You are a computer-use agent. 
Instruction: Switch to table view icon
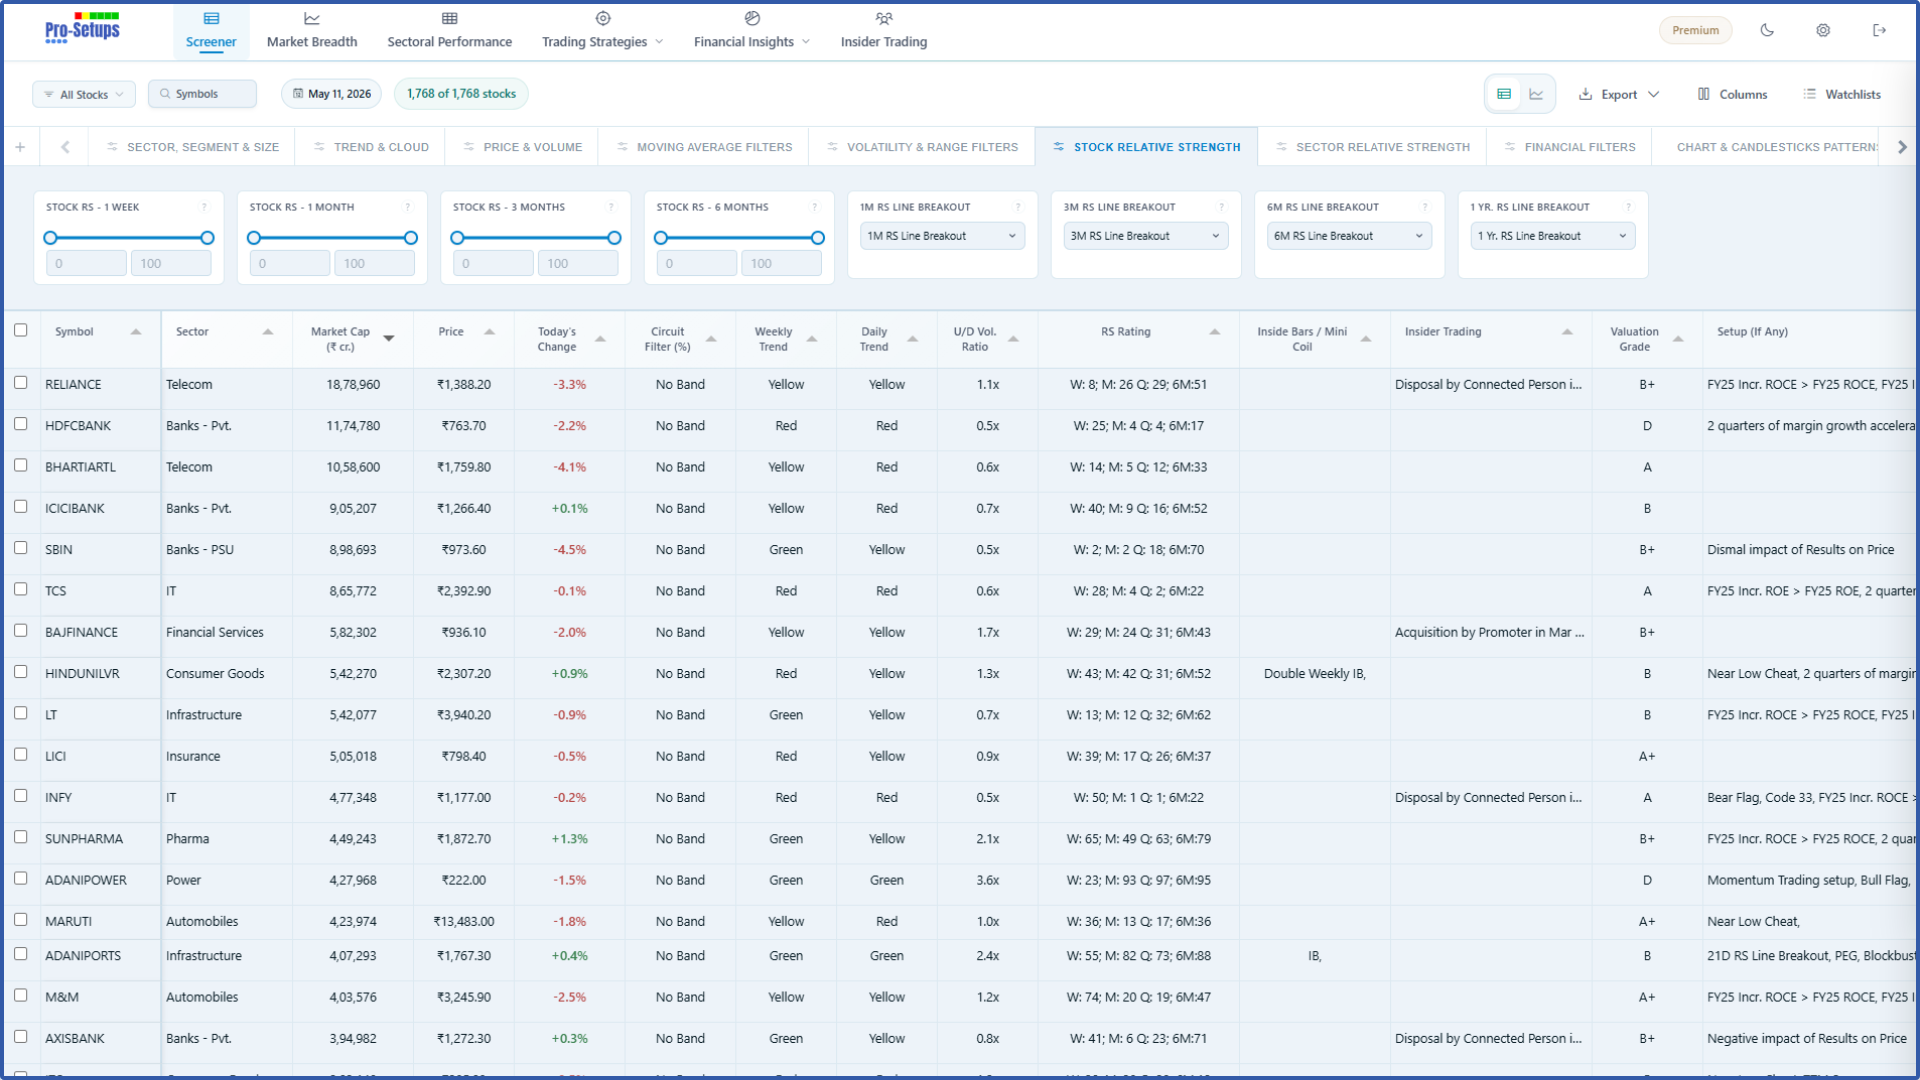(x=1504, y=94)
